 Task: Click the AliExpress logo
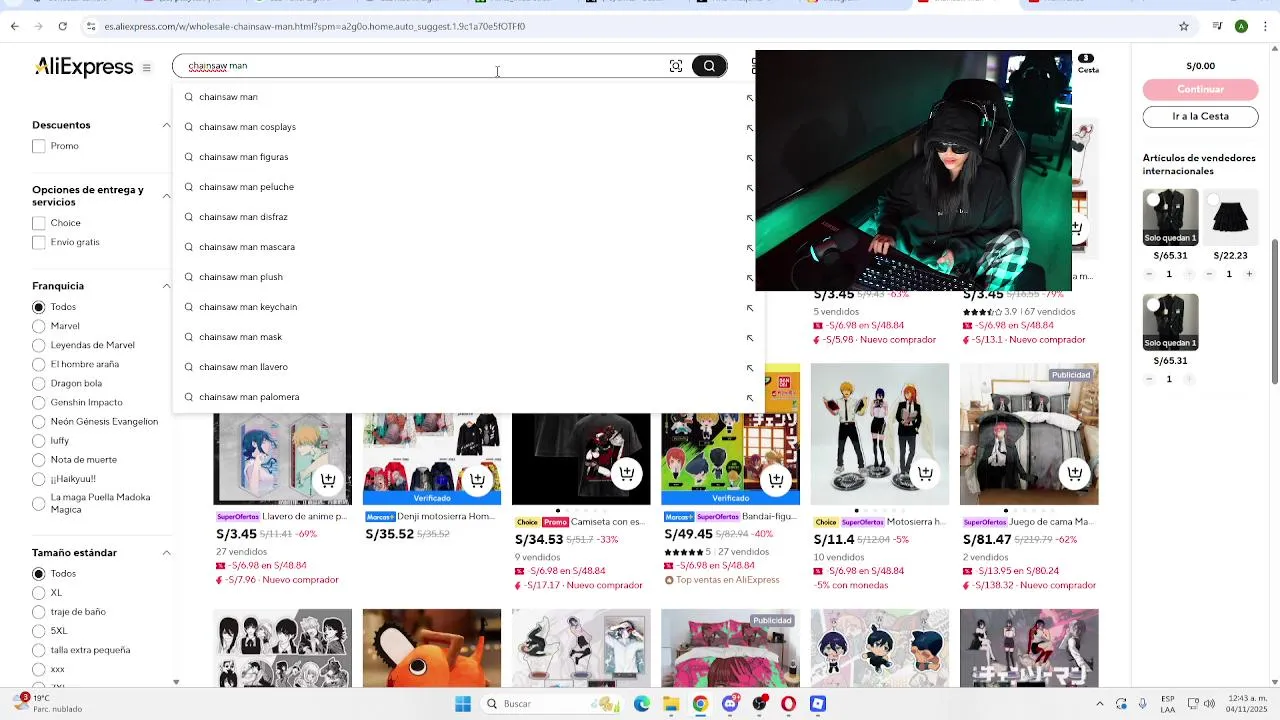84,67
